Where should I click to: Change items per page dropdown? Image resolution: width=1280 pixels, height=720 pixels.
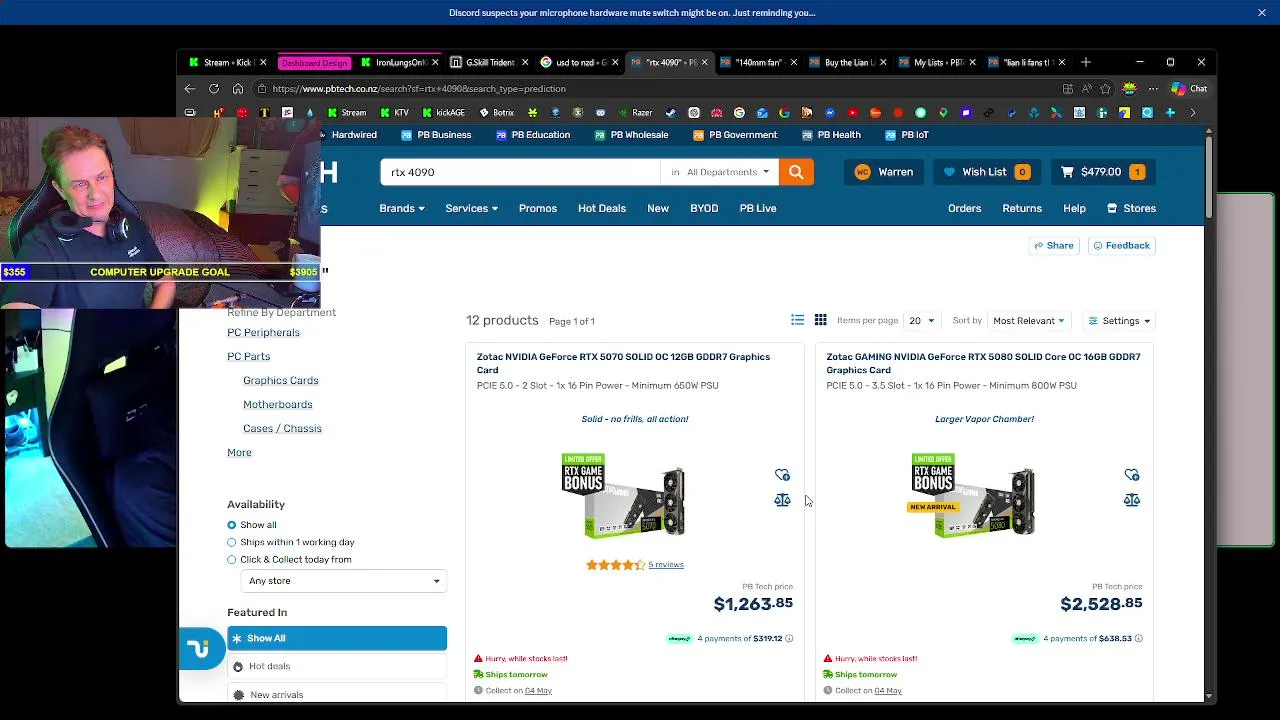(921, 321)
